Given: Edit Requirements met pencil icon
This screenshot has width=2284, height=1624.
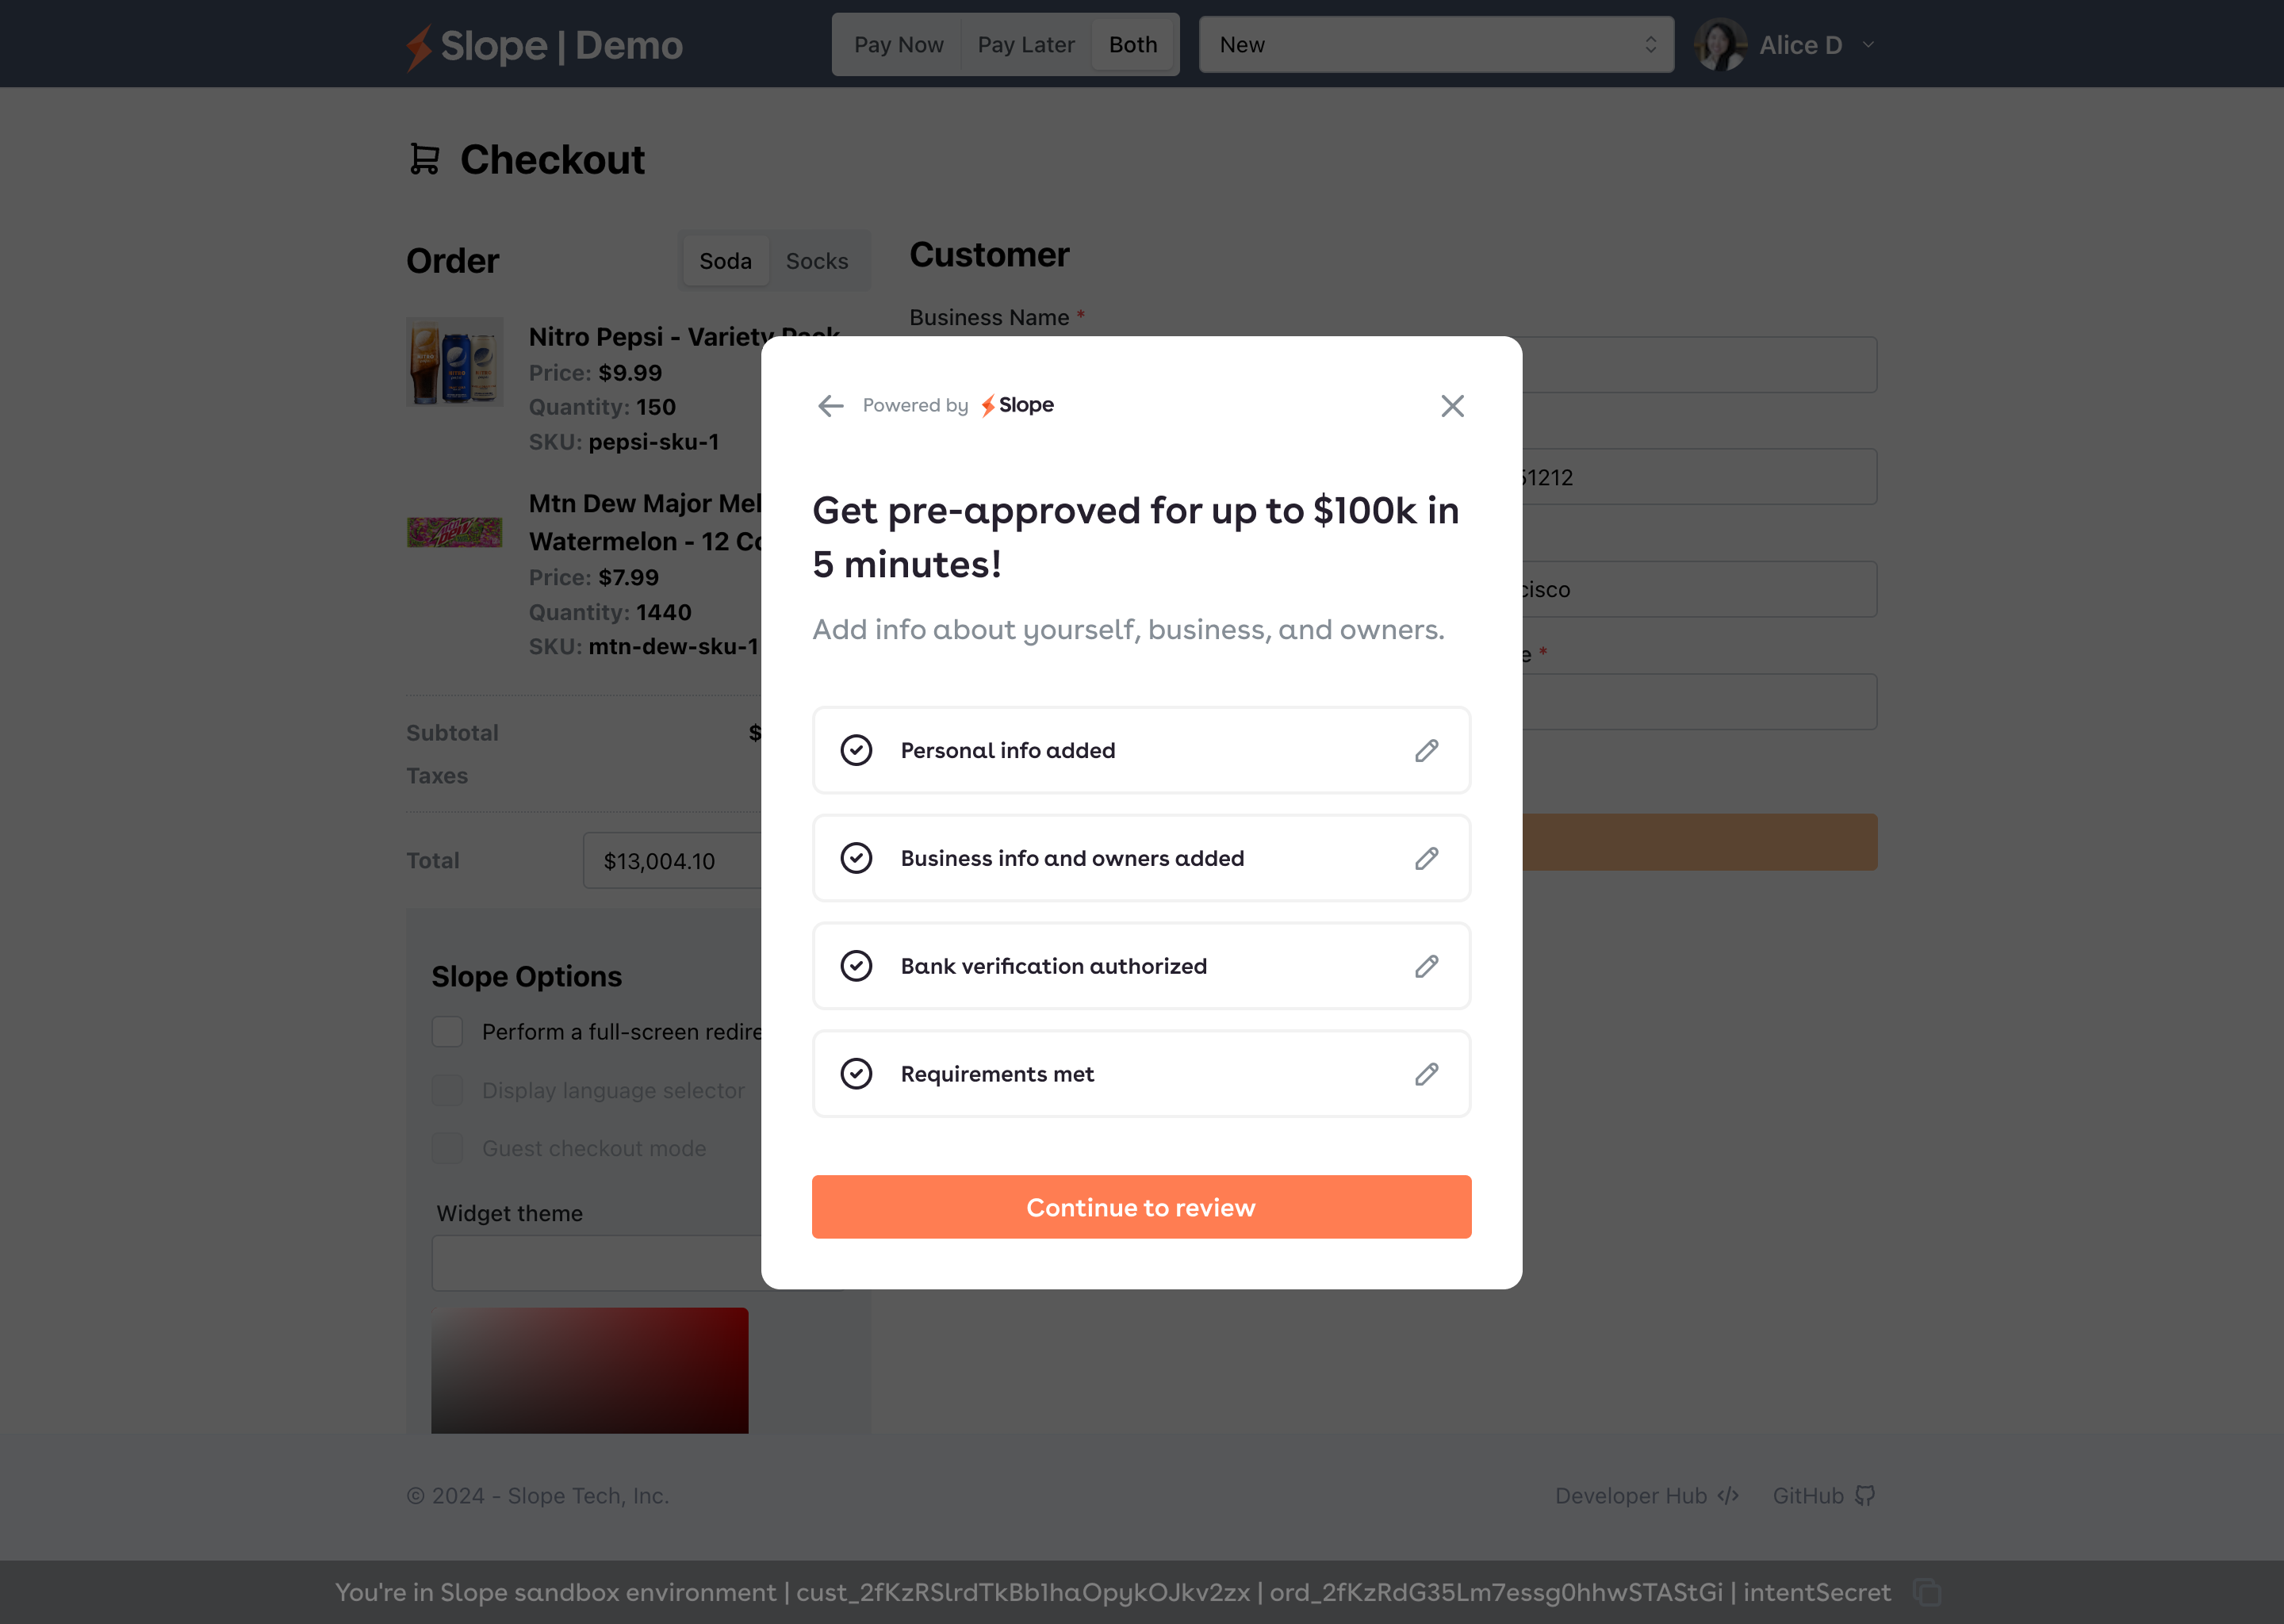Looking at the screenshot, I should [x=1426, y=1074].
